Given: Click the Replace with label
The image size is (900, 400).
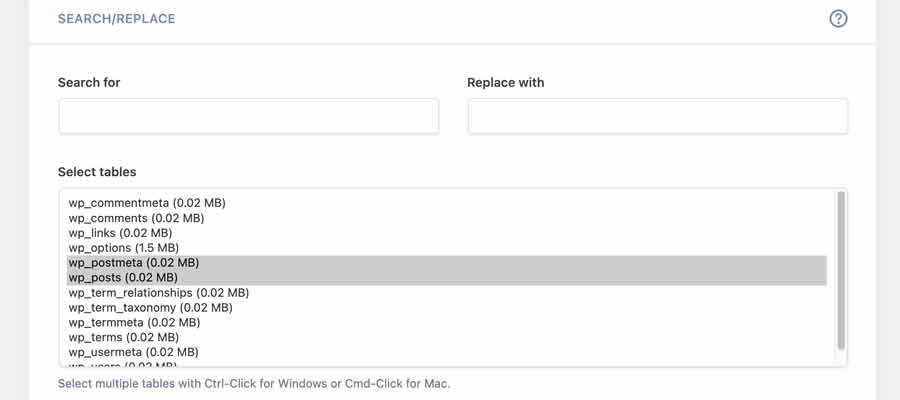Looking at the screenshot, I should coord(505,82).
